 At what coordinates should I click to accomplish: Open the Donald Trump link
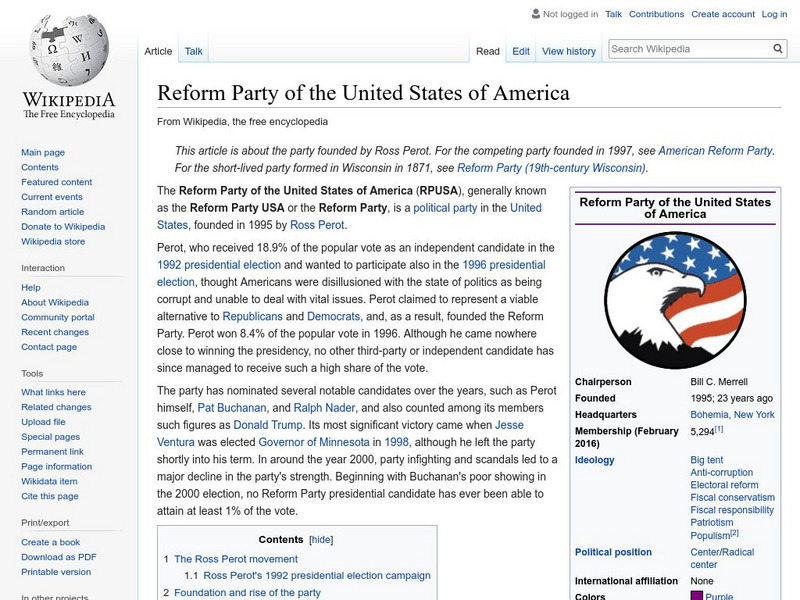[268, 424]
